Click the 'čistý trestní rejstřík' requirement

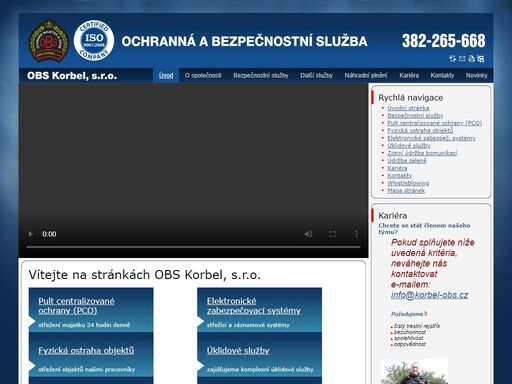tap(417, 326)
